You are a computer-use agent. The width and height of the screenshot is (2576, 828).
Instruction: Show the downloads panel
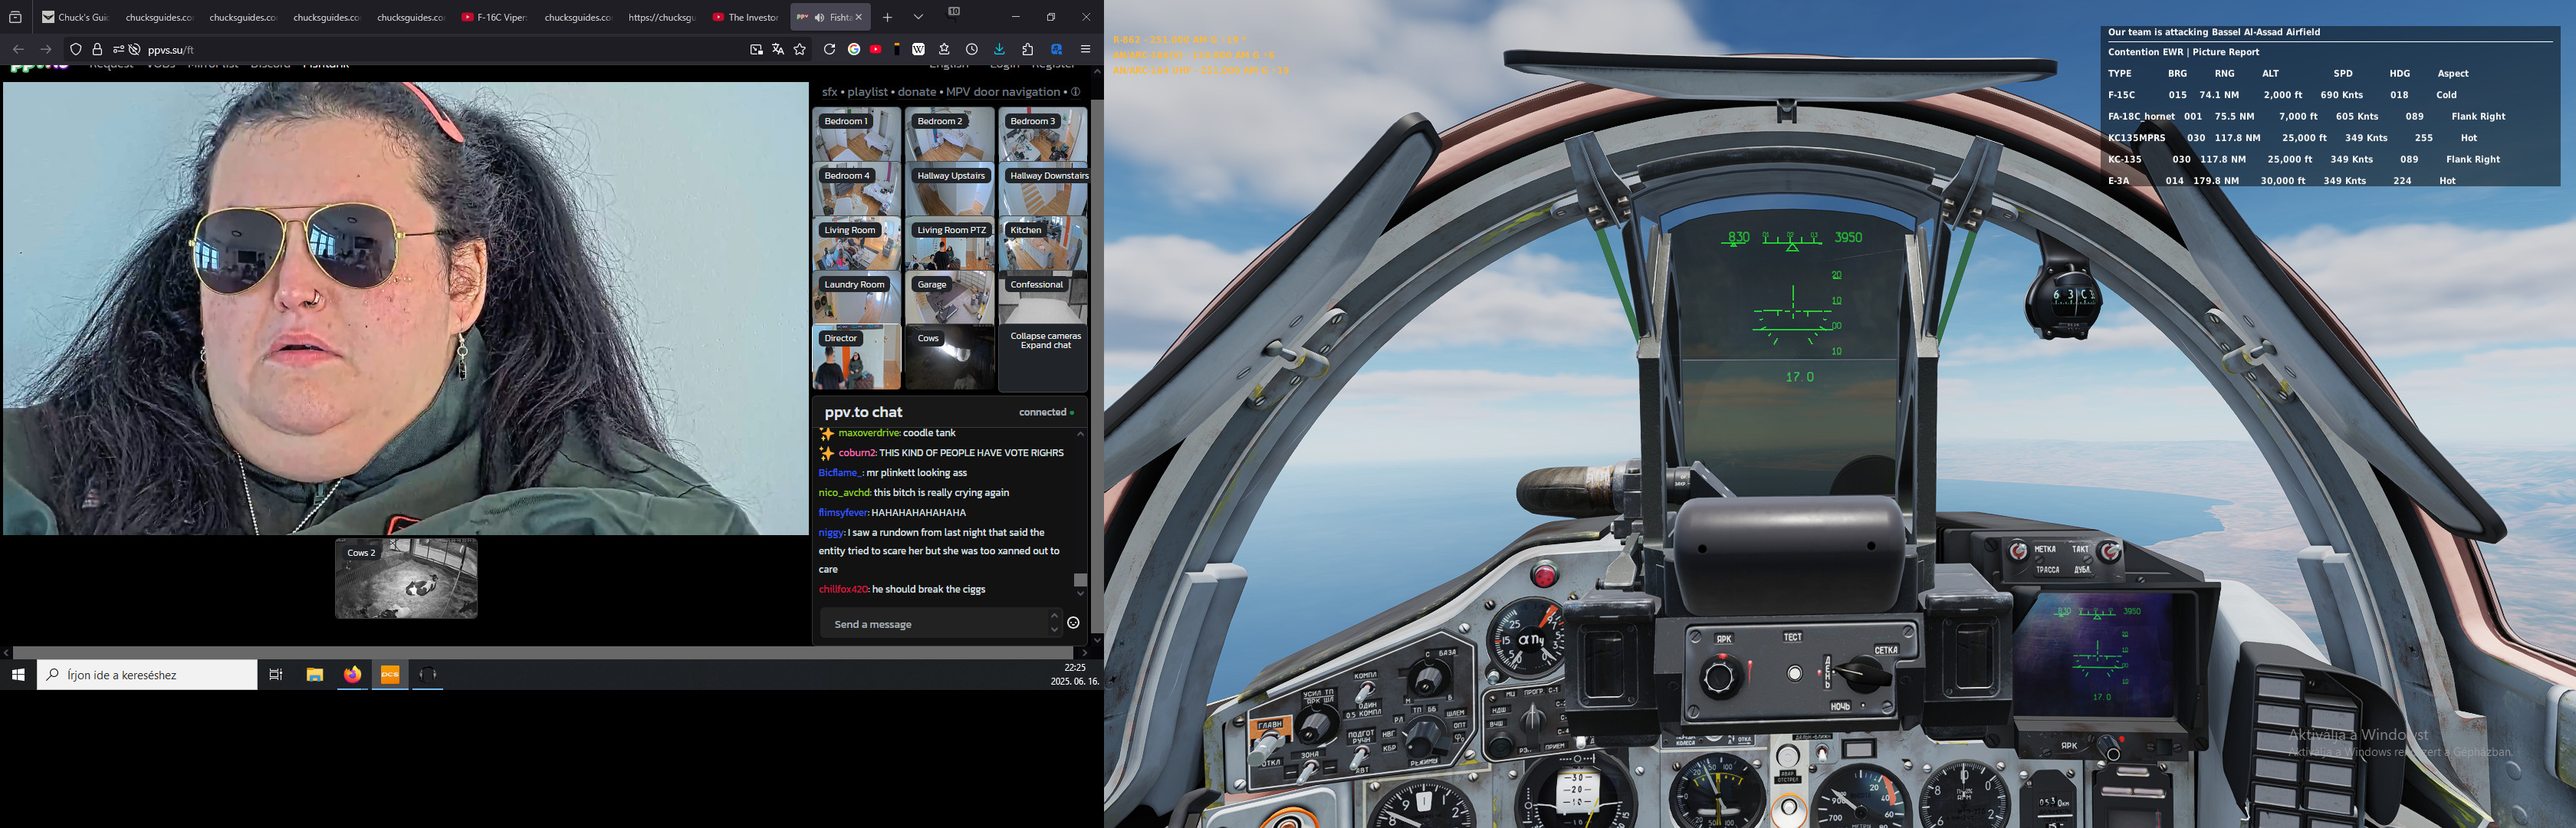(999, 49)
